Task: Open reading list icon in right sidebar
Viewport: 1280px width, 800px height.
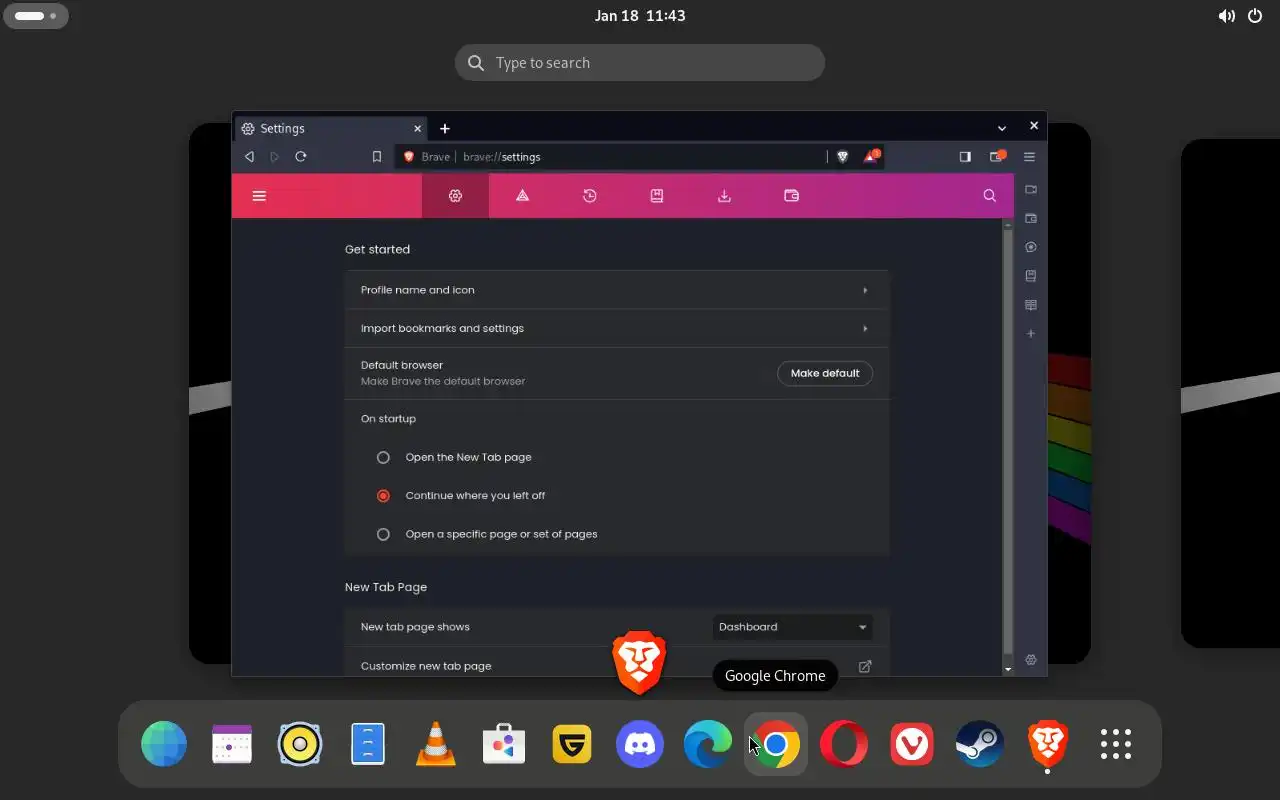Action: (1031, 305)
